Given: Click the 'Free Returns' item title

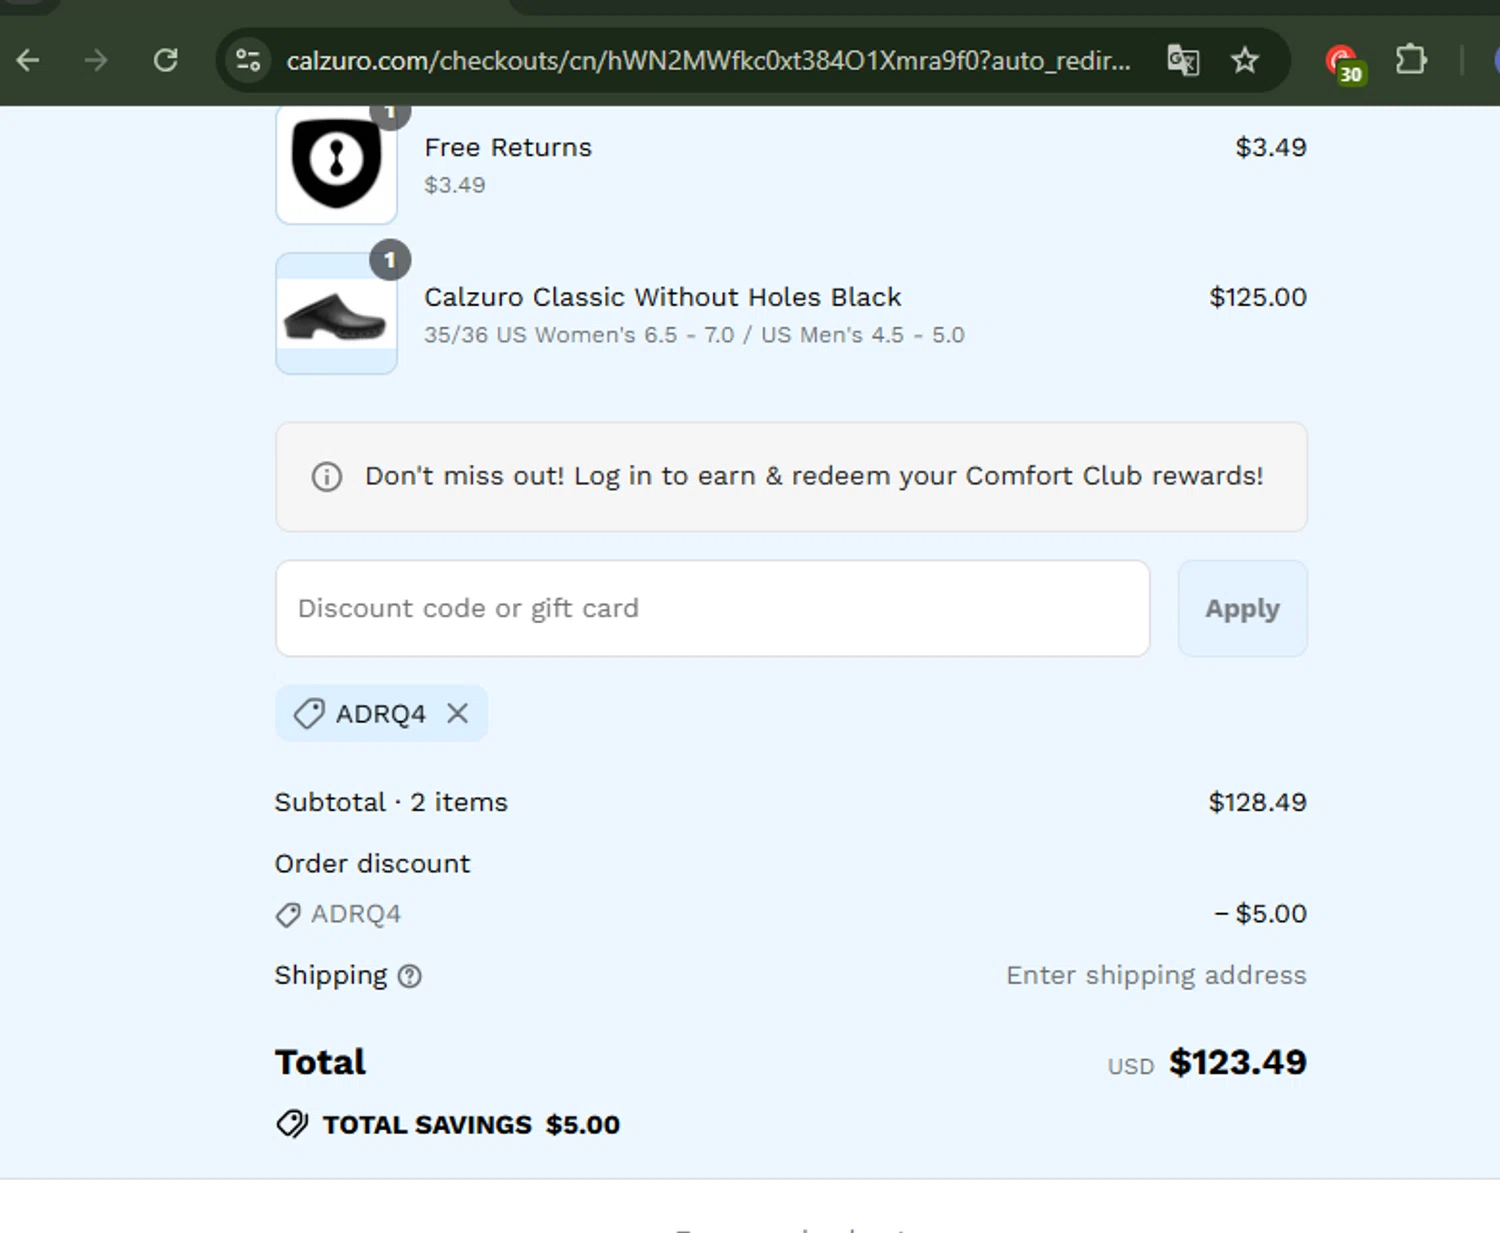Looking at the screenshot, I should (x=508, y=147).
